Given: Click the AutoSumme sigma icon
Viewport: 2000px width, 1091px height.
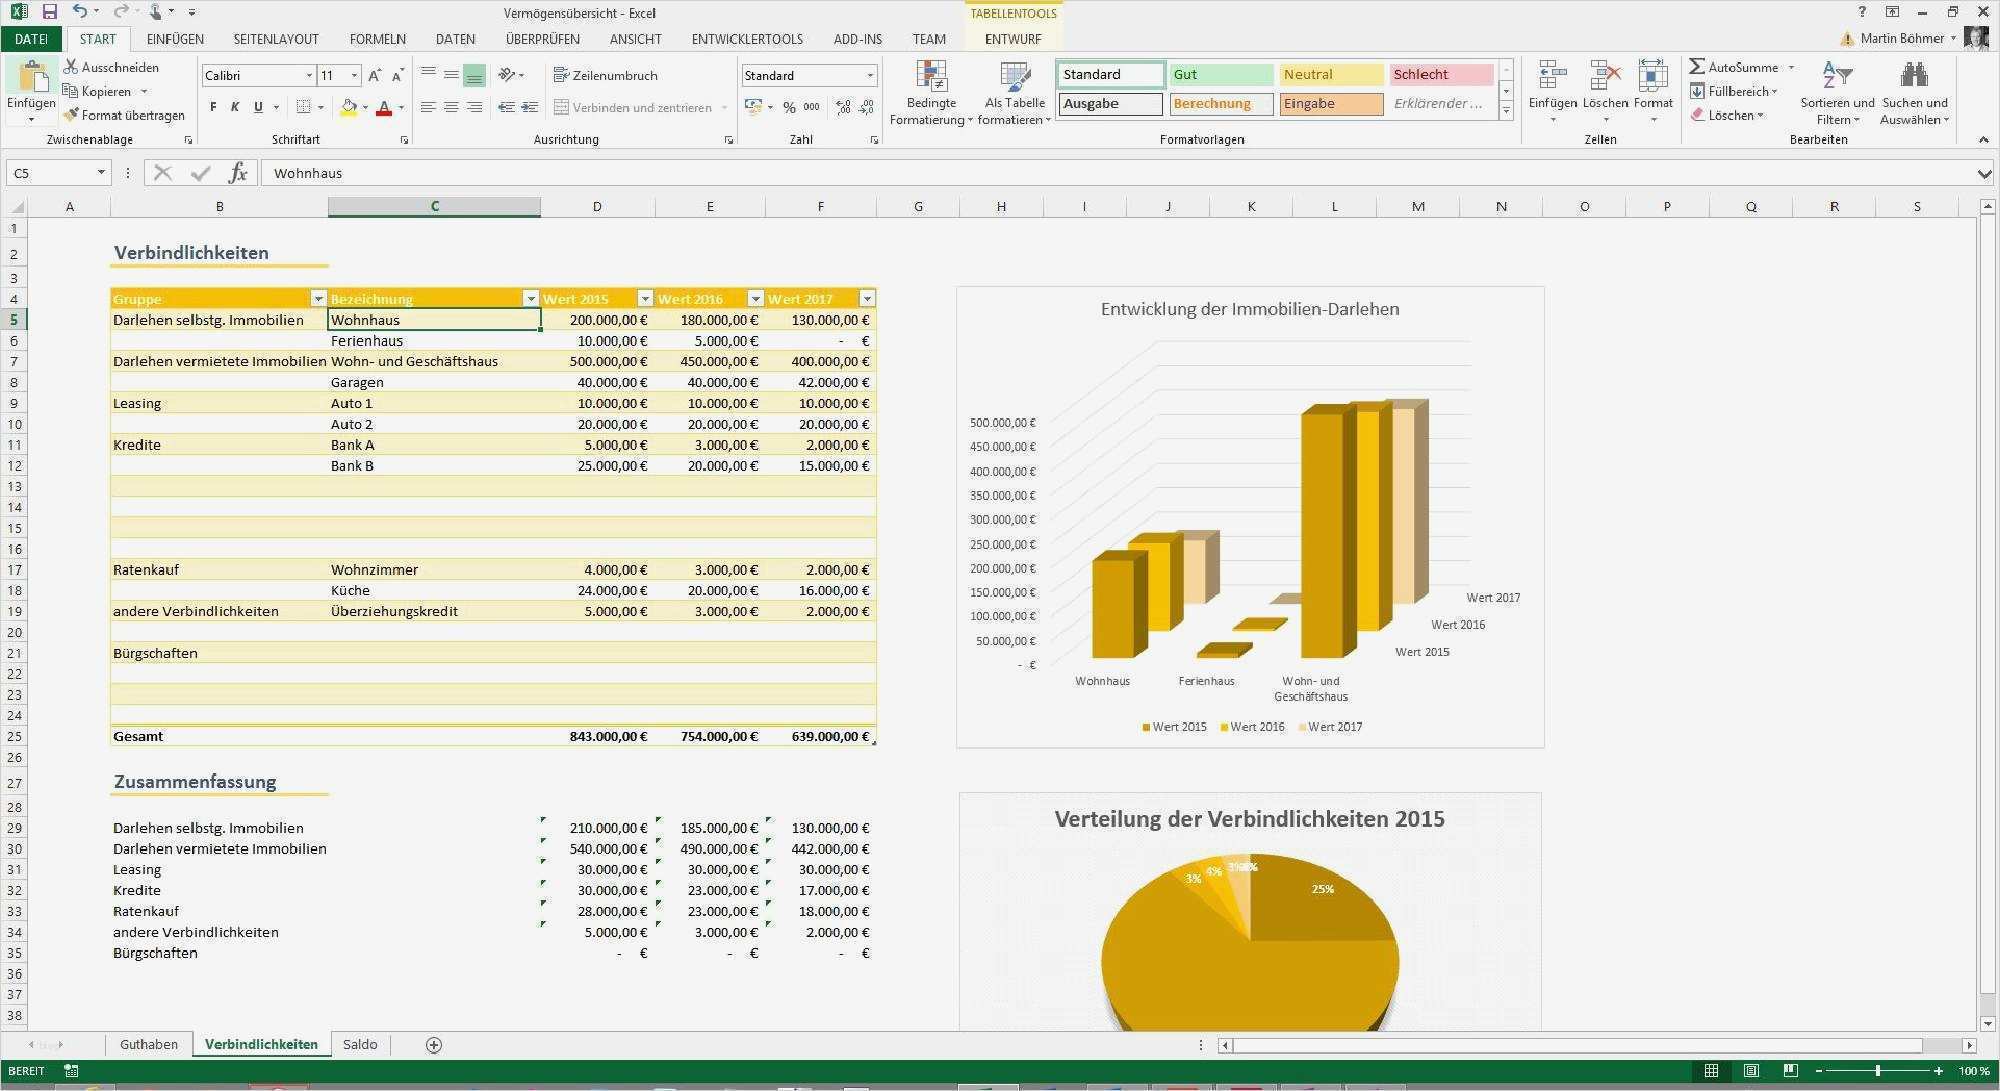Looking at the screenshot, I should [x=1697, y=67].
